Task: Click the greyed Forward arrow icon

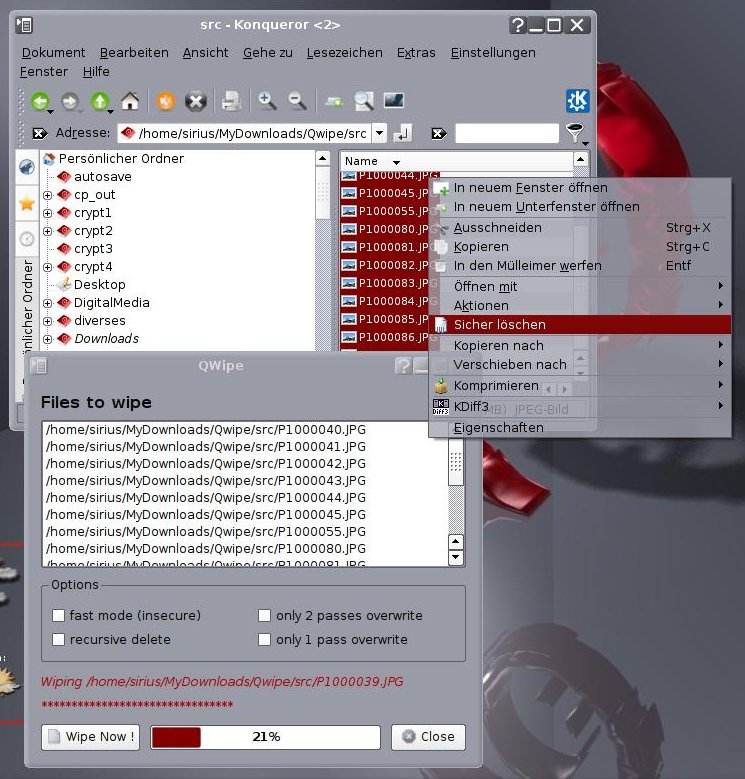Action: pos(70,102)
